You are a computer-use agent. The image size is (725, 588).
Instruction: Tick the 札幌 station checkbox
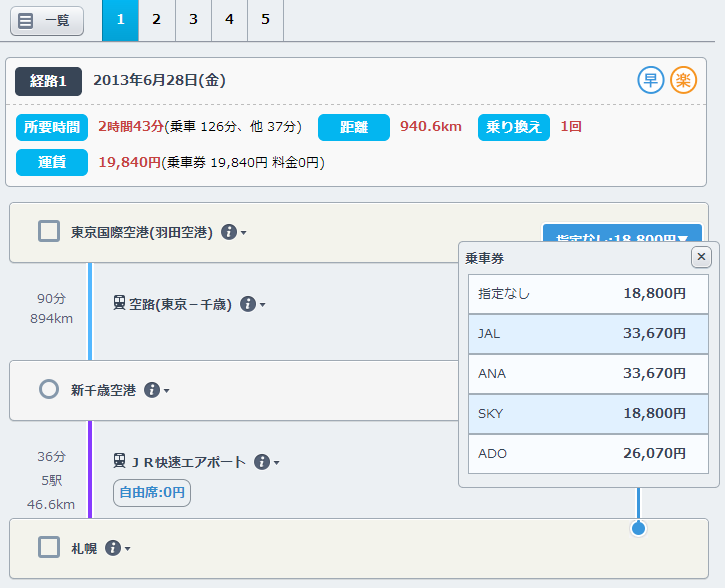(49, 547)
